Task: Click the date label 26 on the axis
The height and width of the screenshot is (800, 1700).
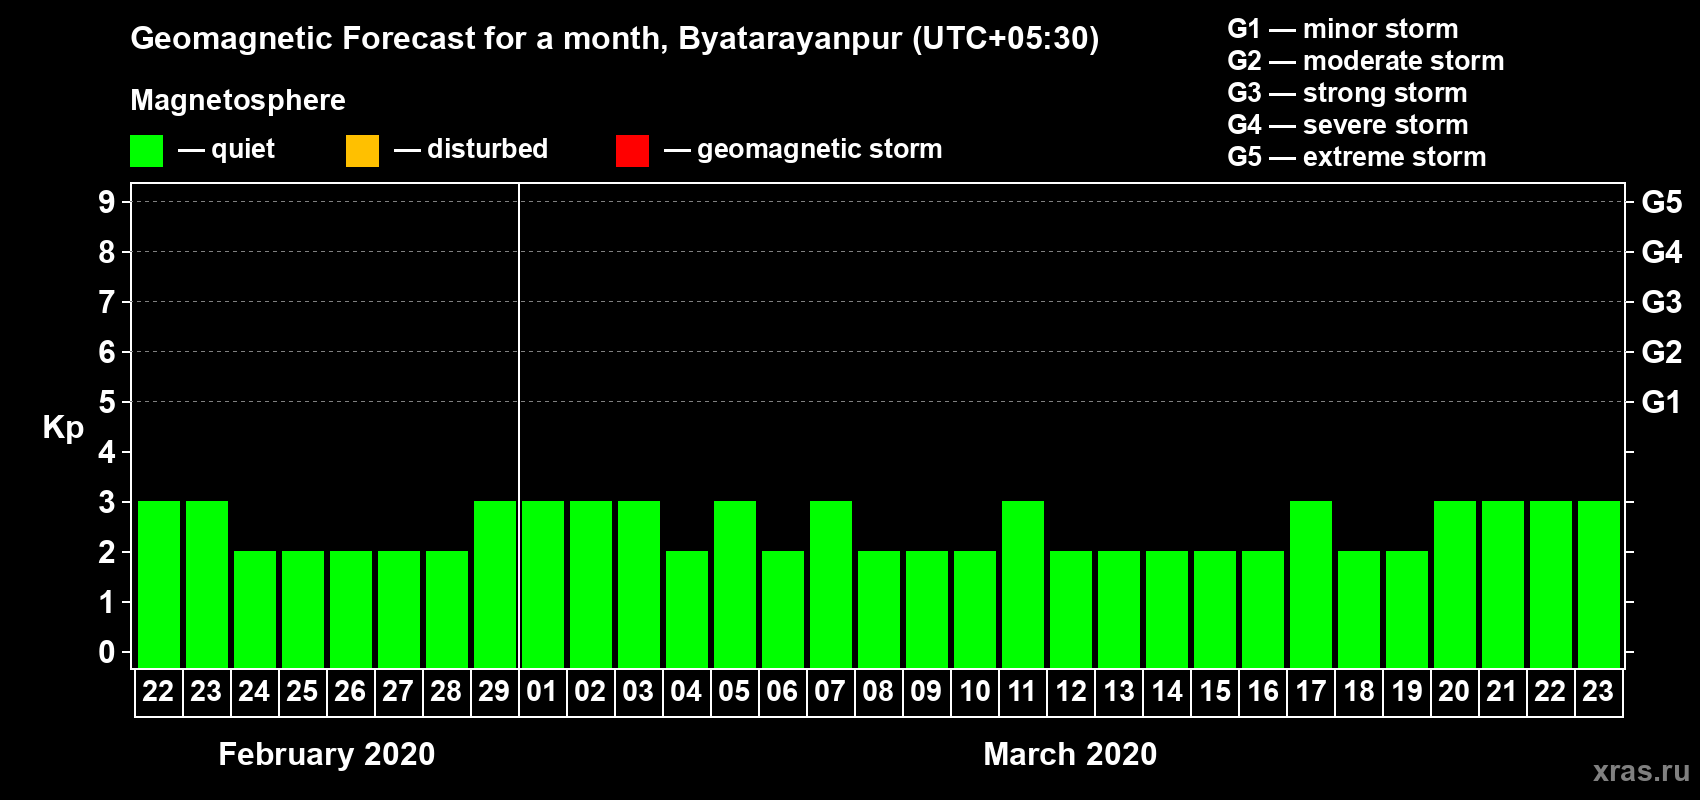Action: click(350, 691)
